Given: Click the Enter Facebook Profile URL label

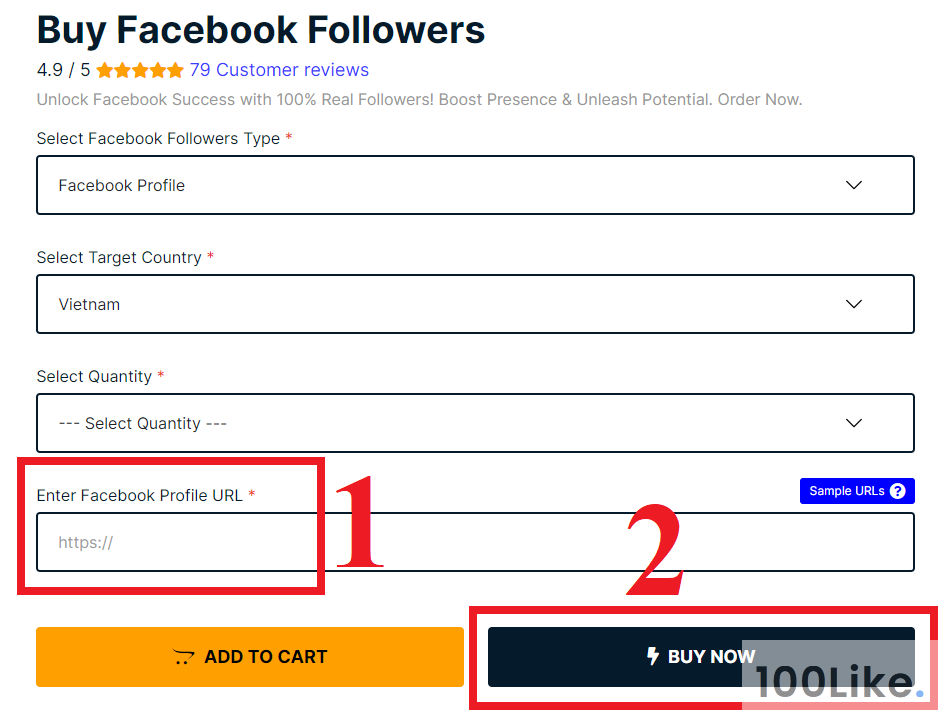Looking at the screenshot, I should [x=140, y=495].
